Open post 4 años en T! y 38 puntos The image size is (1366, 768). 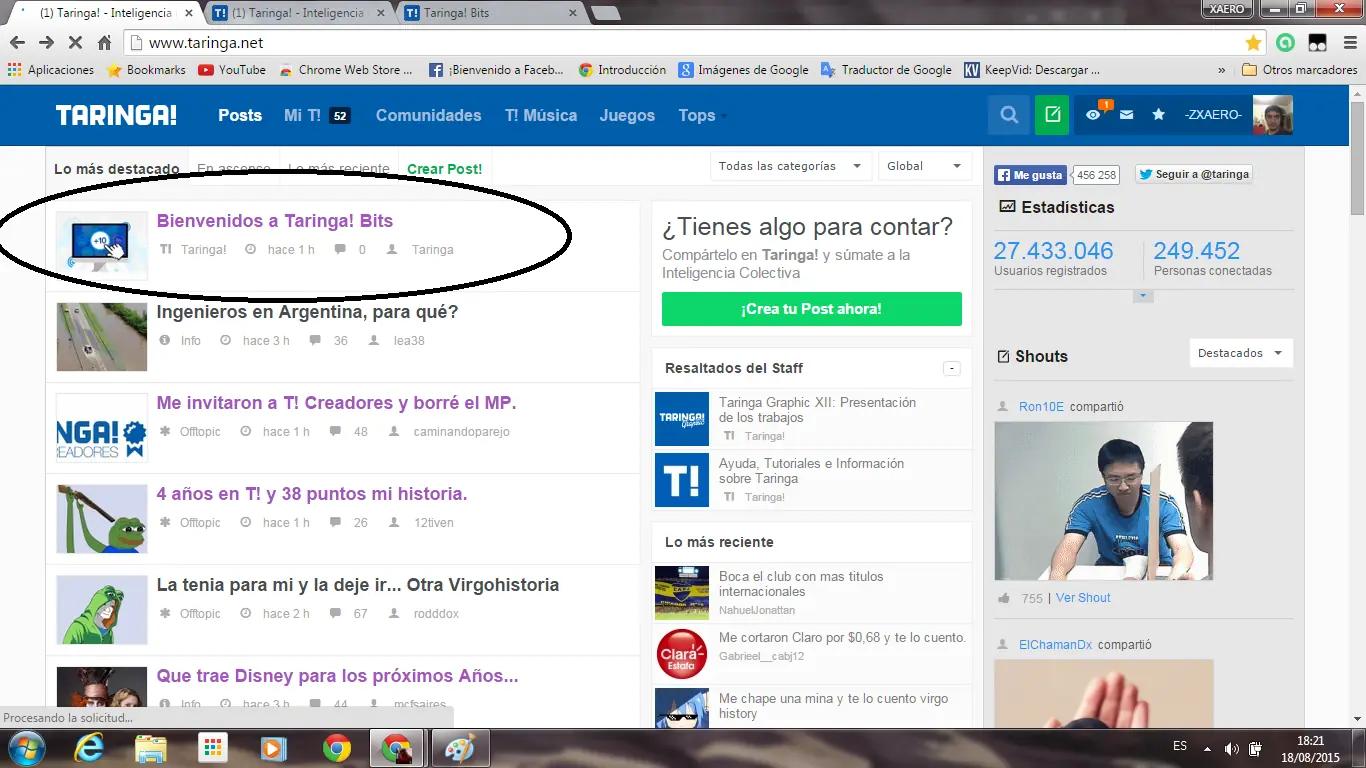pyautogui.click(x=312, y=494)
